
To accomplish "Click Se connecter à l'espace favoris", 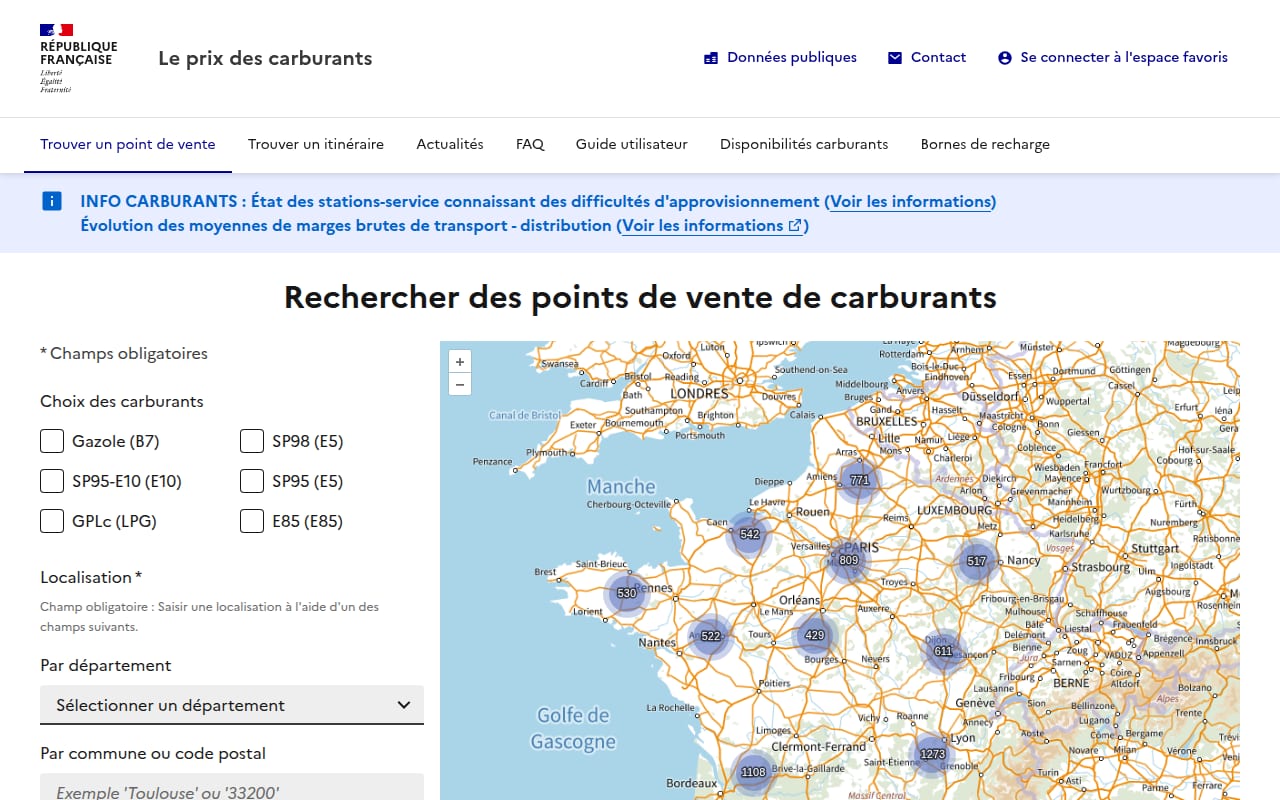I will coord(1113,58).
